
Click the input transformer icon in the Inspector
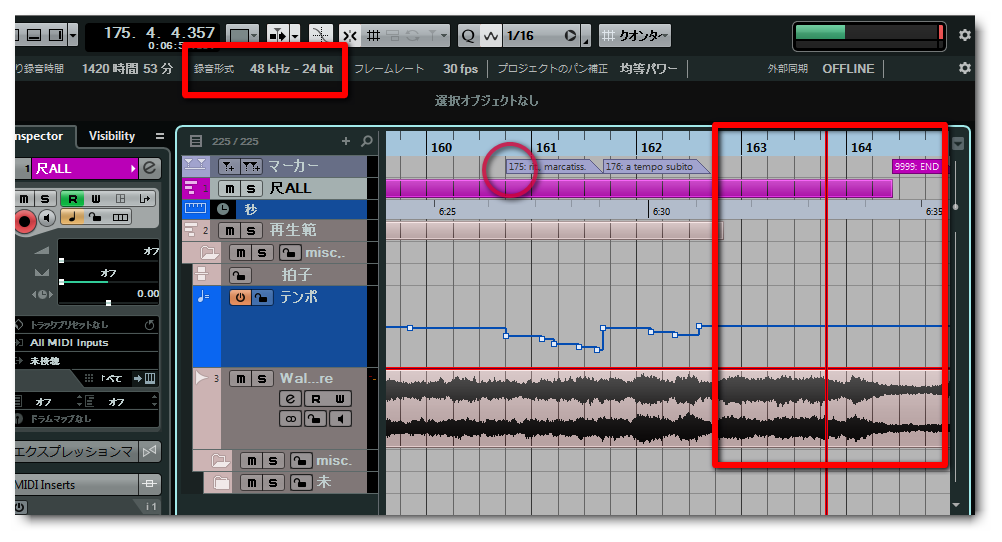coord(144,199)
